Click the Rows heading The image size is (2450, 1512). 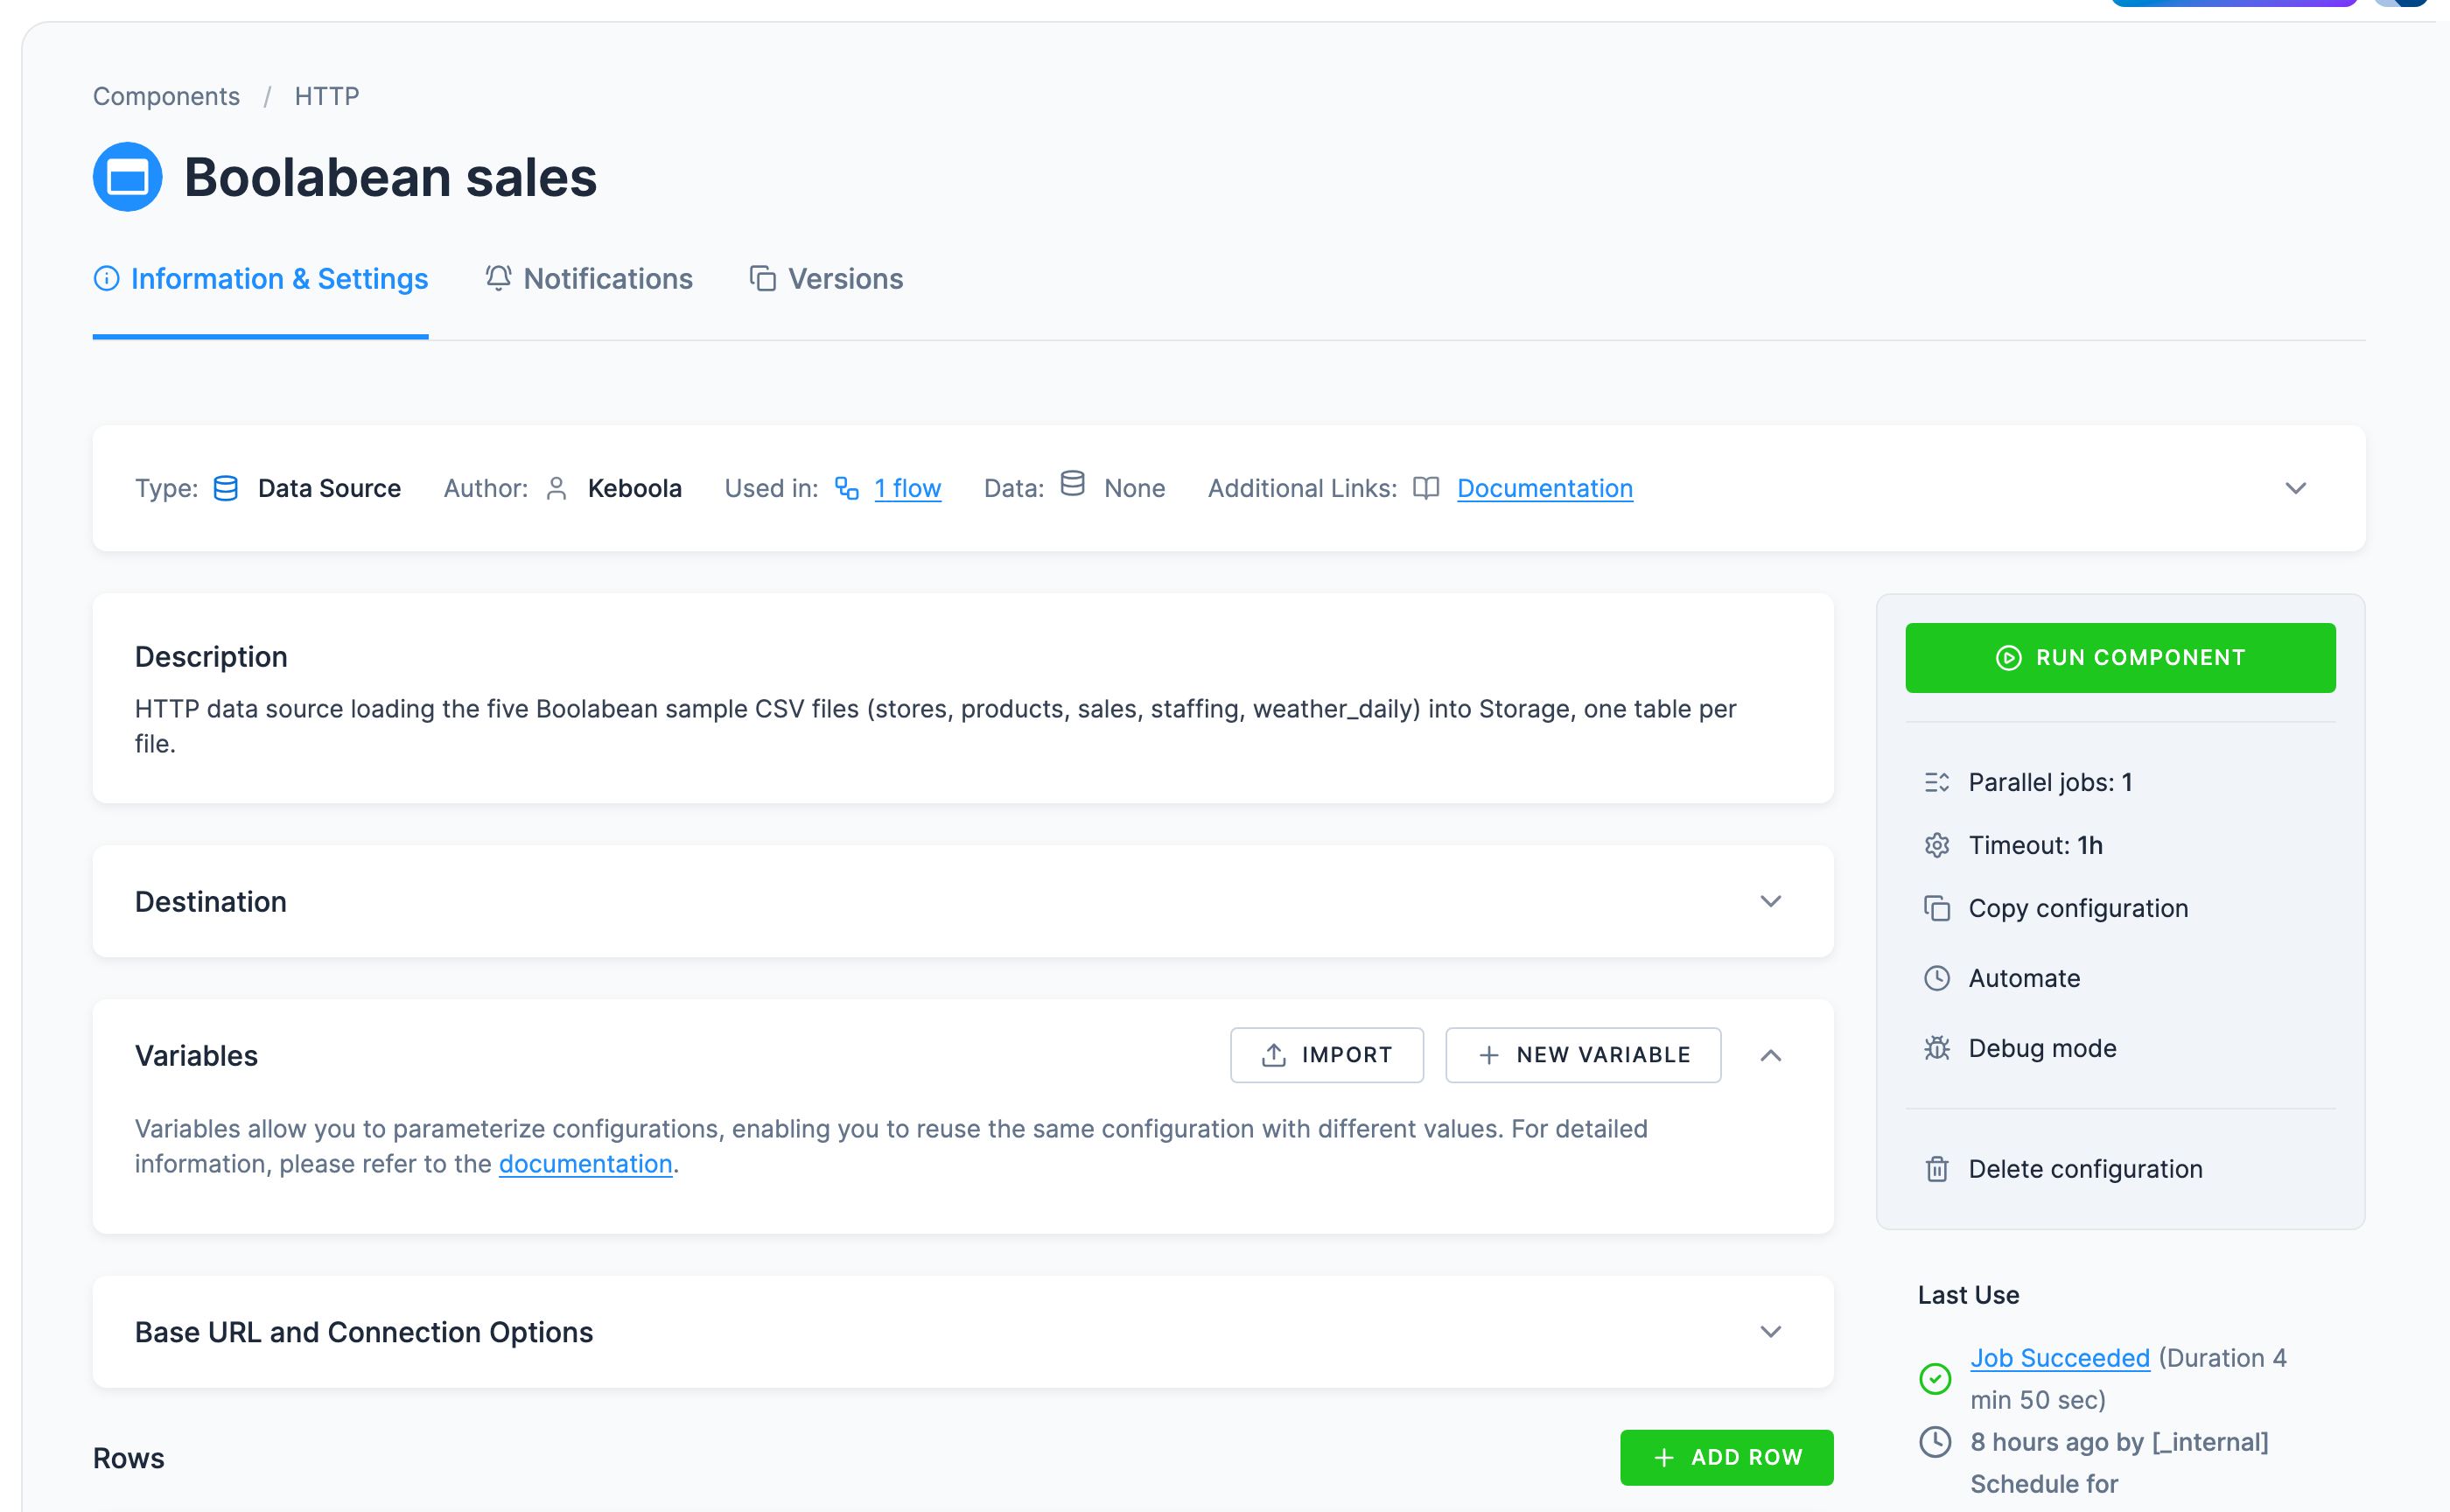(129, 1458)
